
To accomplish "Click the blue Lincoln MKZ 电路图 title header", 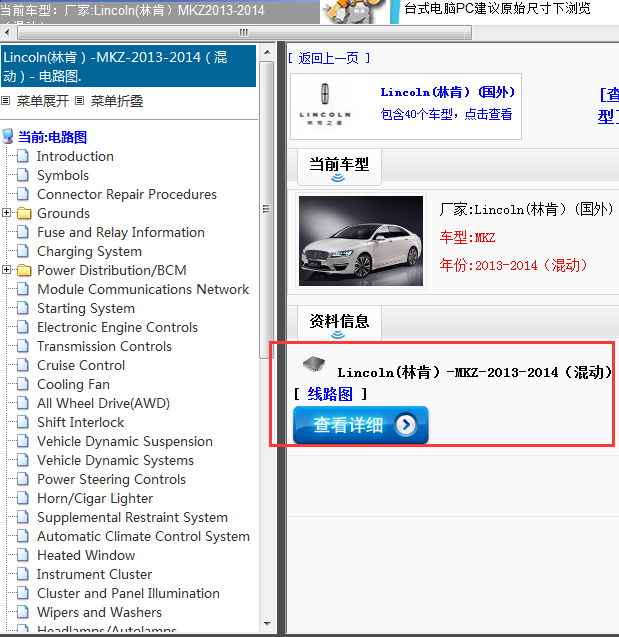I will (128, 66).
